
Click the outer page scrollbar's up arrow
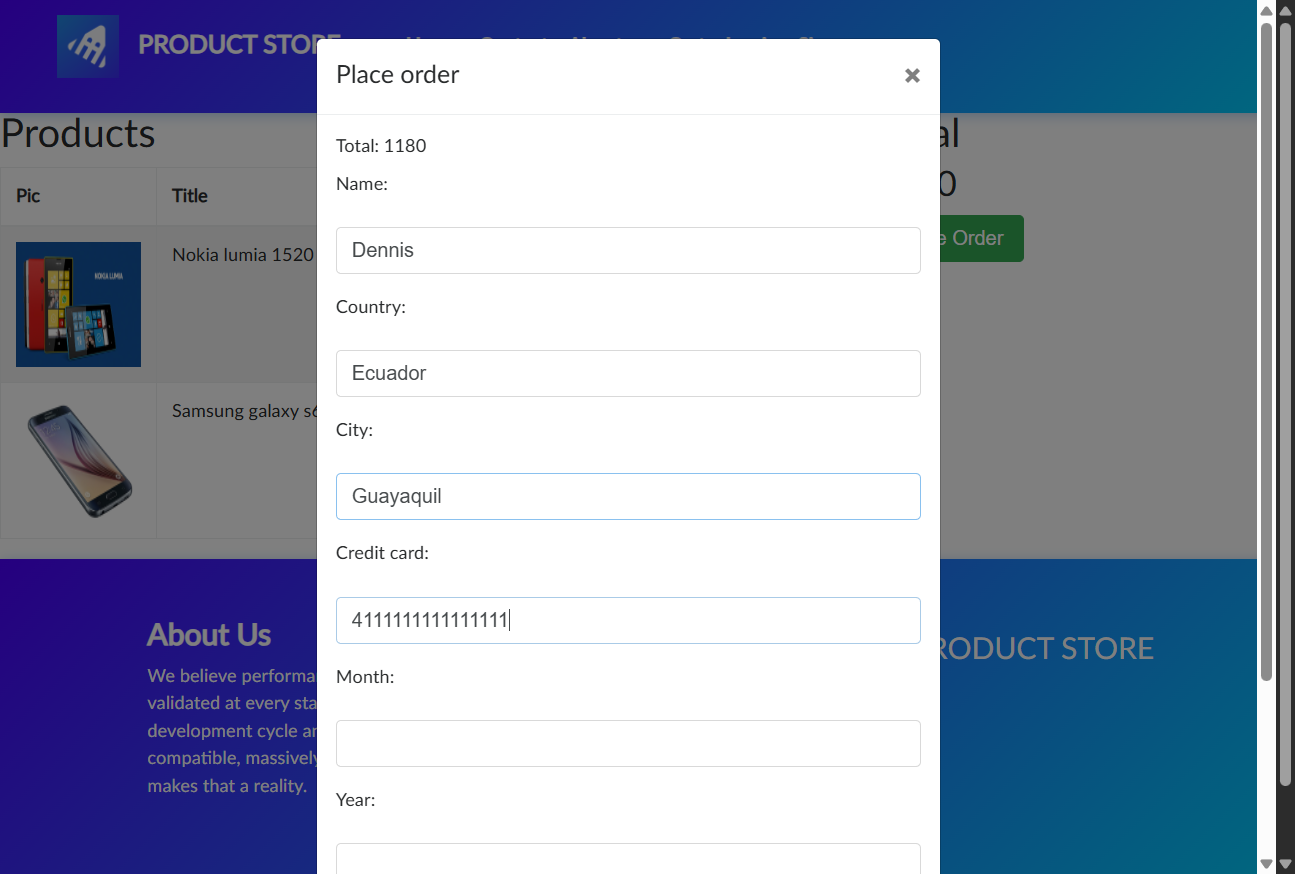point(1286,11)
